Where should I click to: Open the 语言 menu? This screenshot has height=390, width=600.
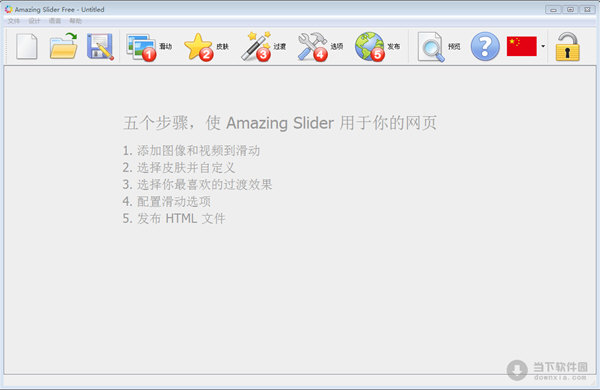click(55, 21)
